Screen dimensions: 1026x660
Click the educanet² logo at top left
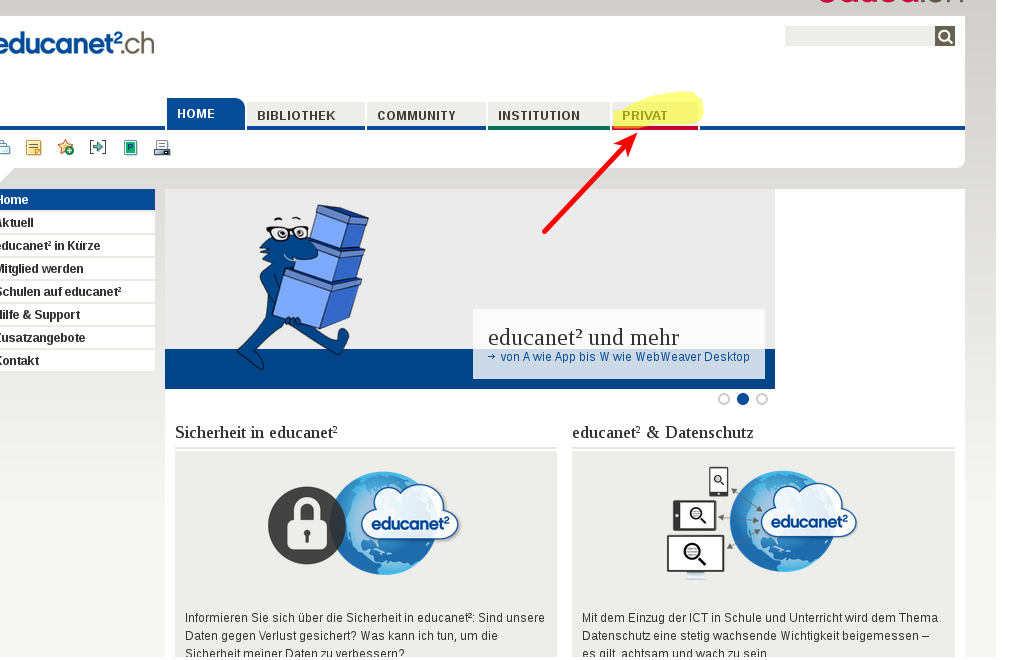[75, 43]
